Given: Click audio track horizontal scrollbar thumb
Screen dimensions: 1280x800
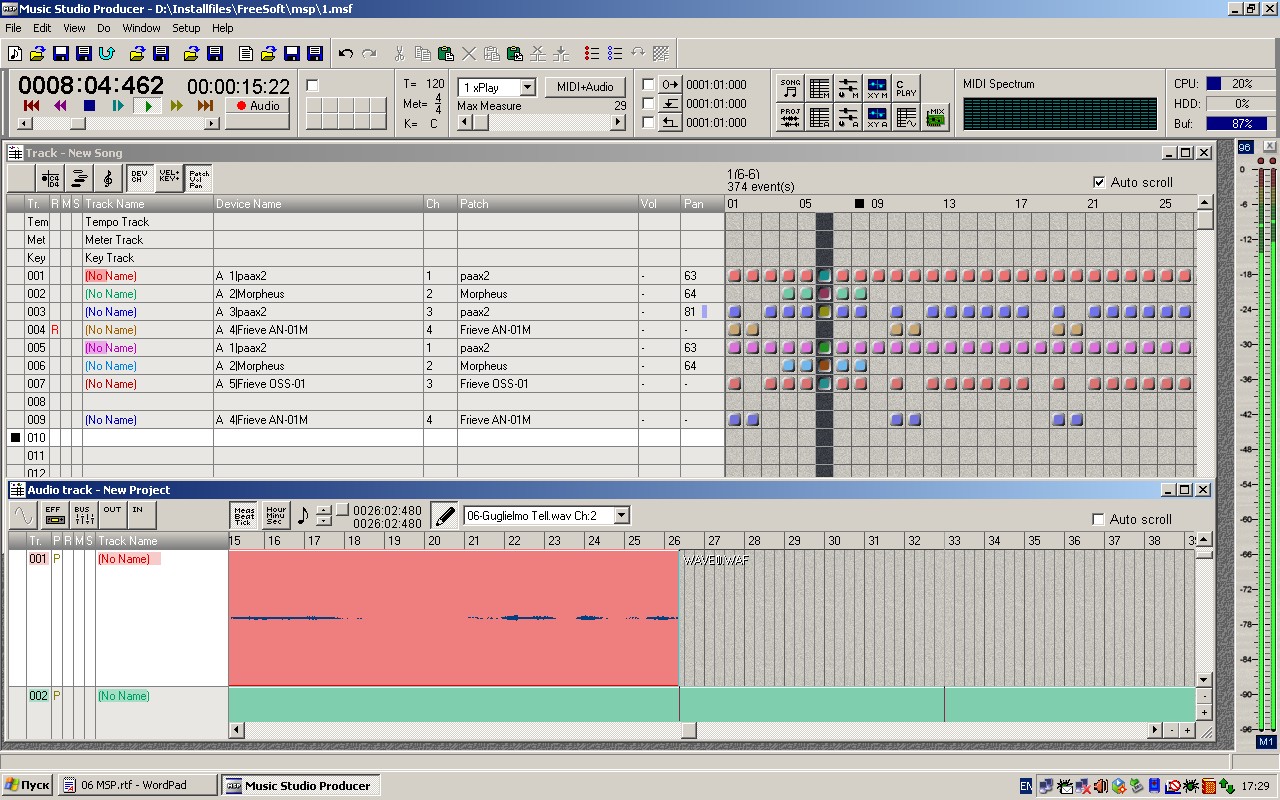Looking at the screenshot, I should click(x=688, y=730).
